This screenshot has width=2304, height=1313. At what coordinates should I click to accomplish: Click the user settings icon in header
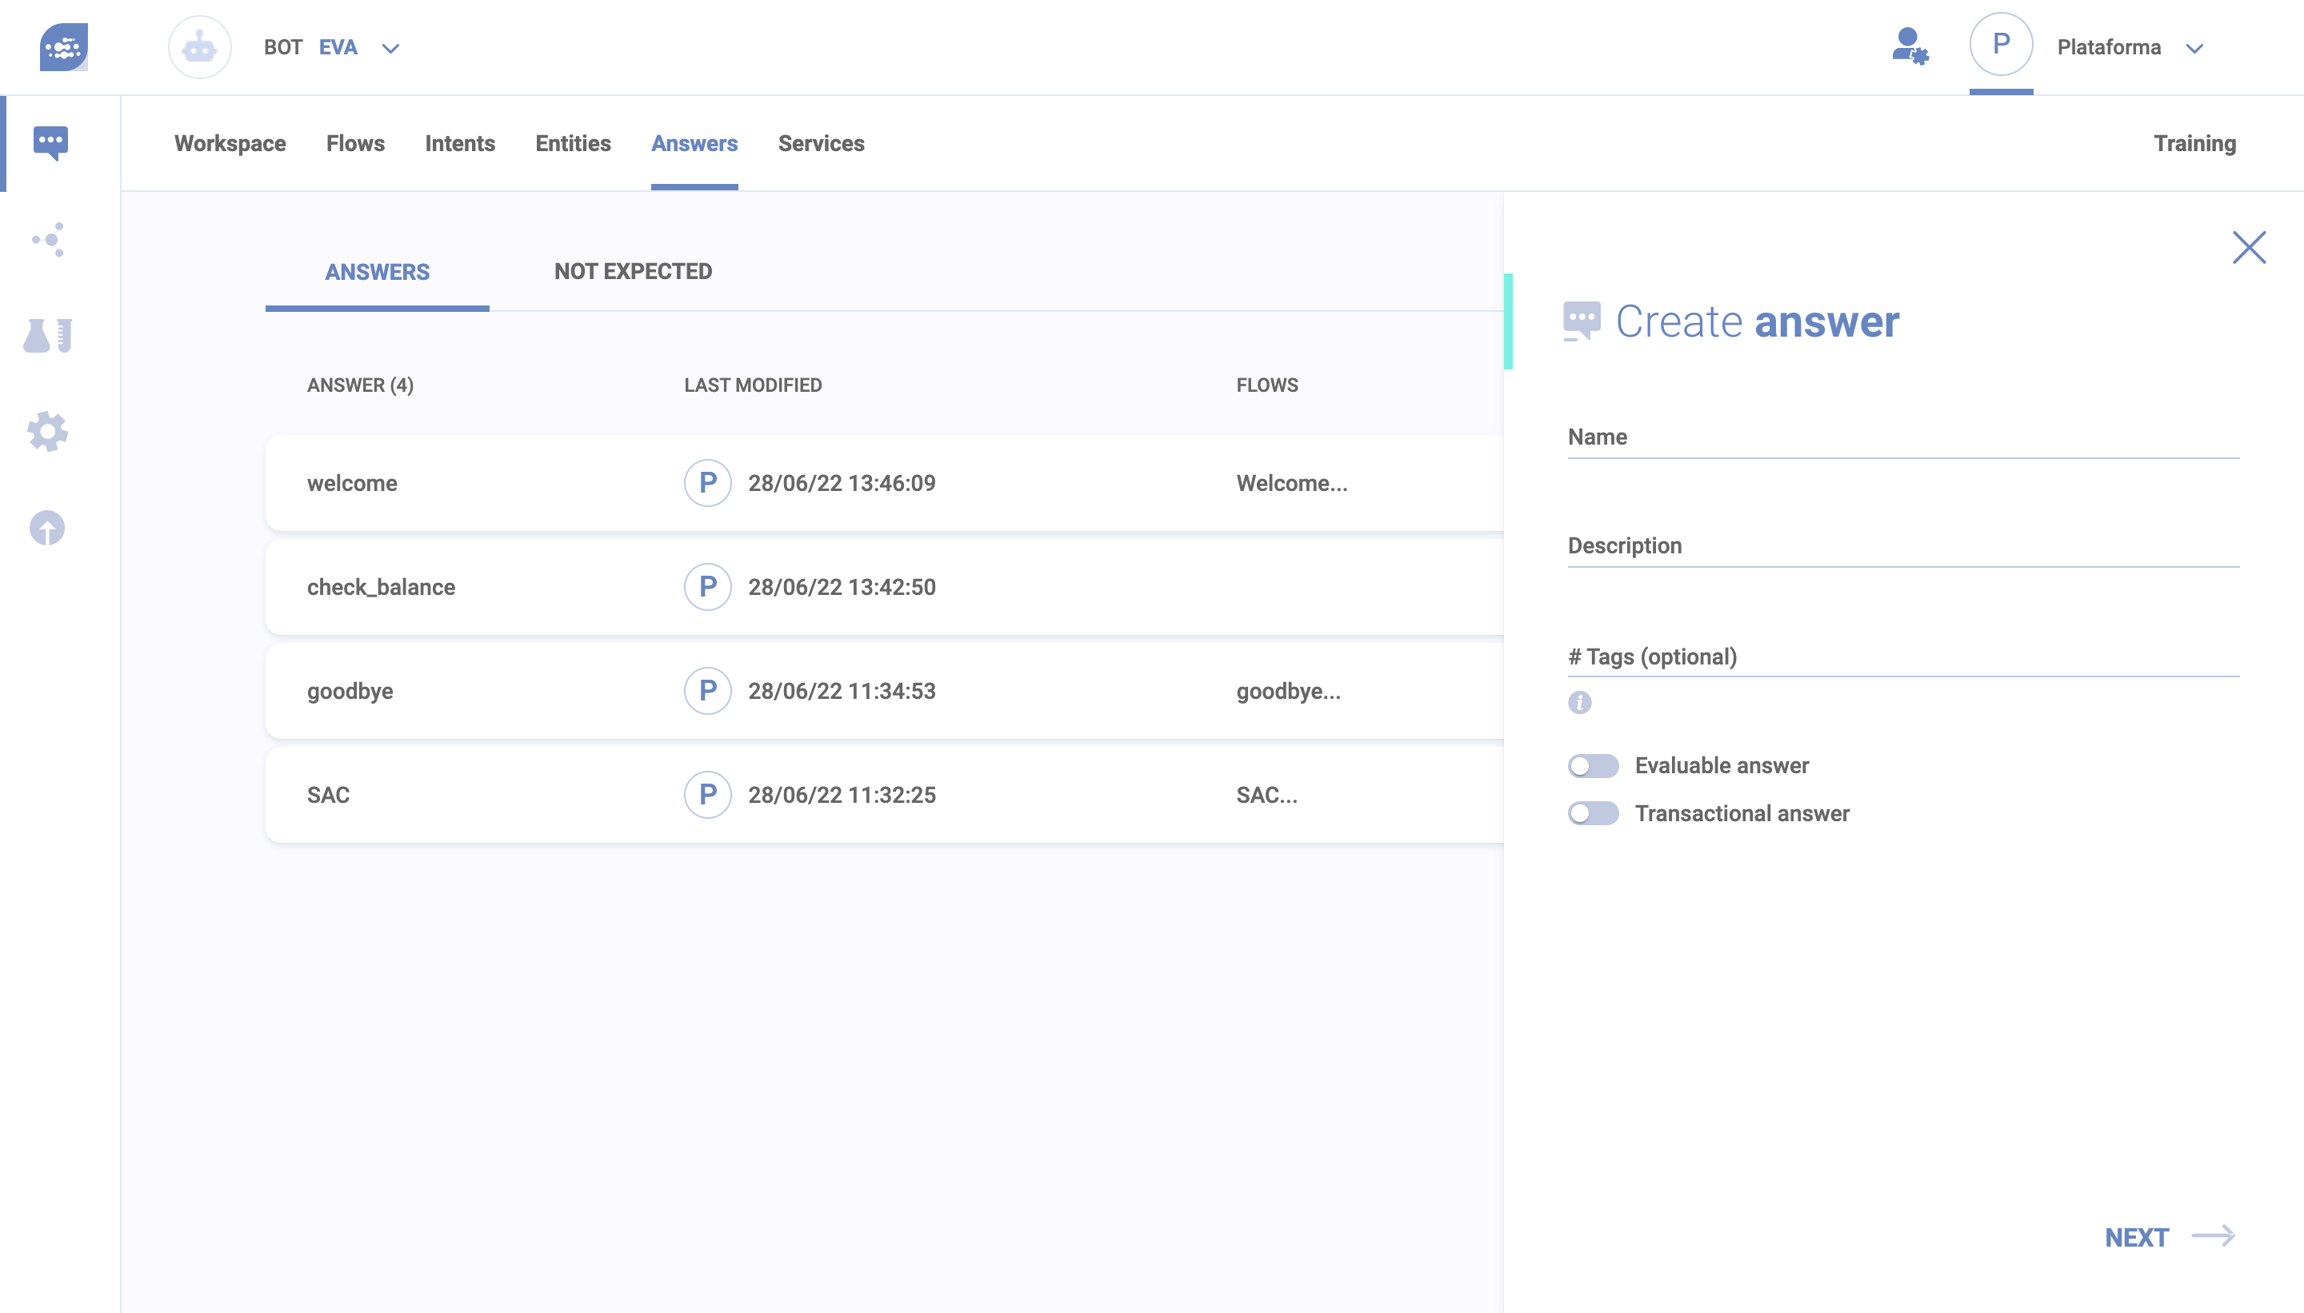tap(1909, 46)
